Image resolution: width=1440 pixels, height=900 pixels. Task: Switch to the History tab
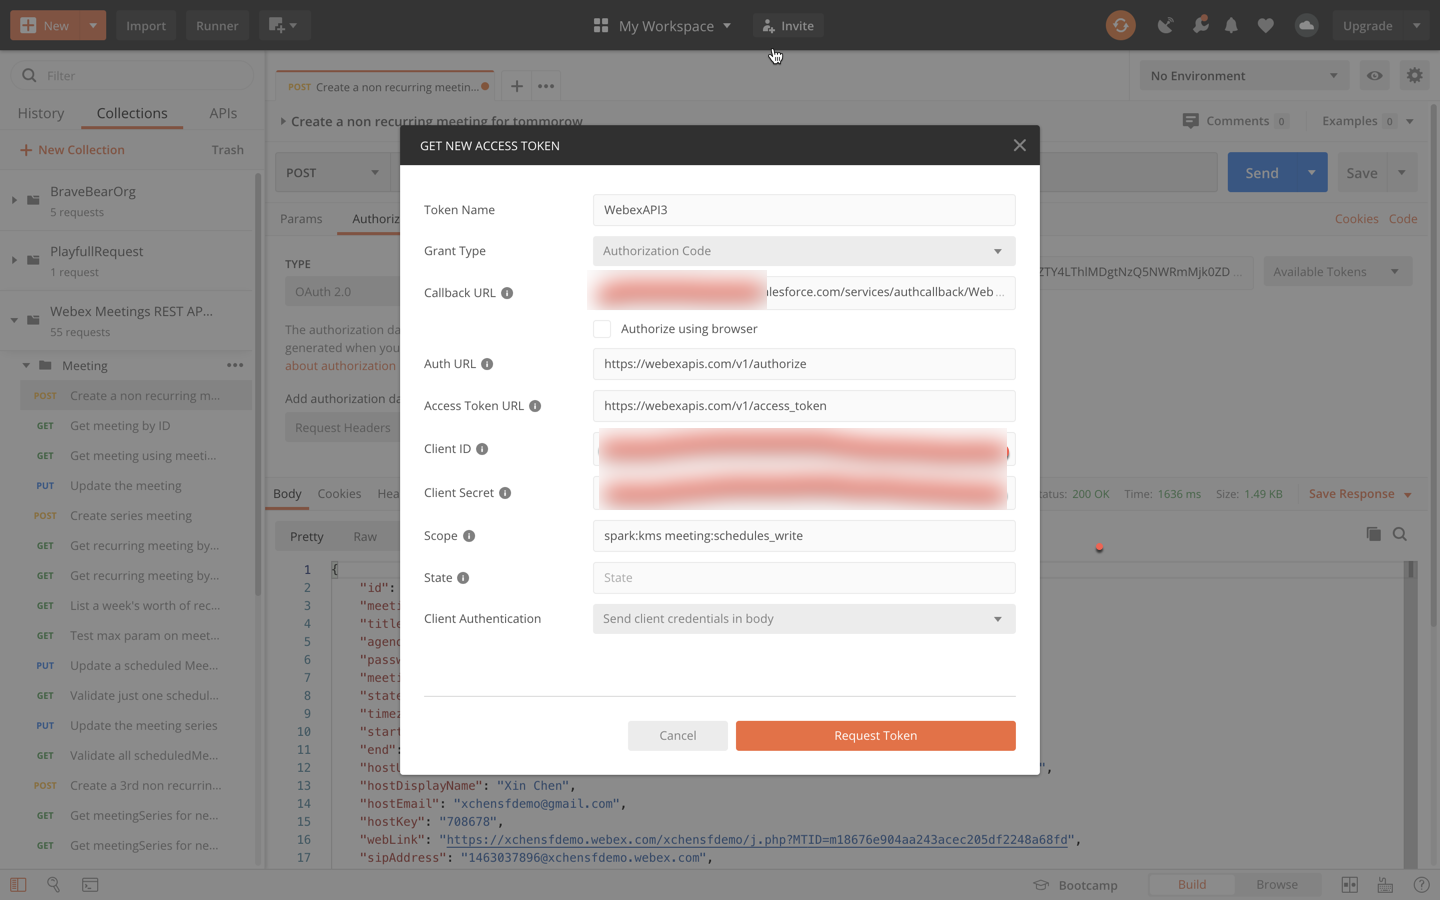(40, 113)
